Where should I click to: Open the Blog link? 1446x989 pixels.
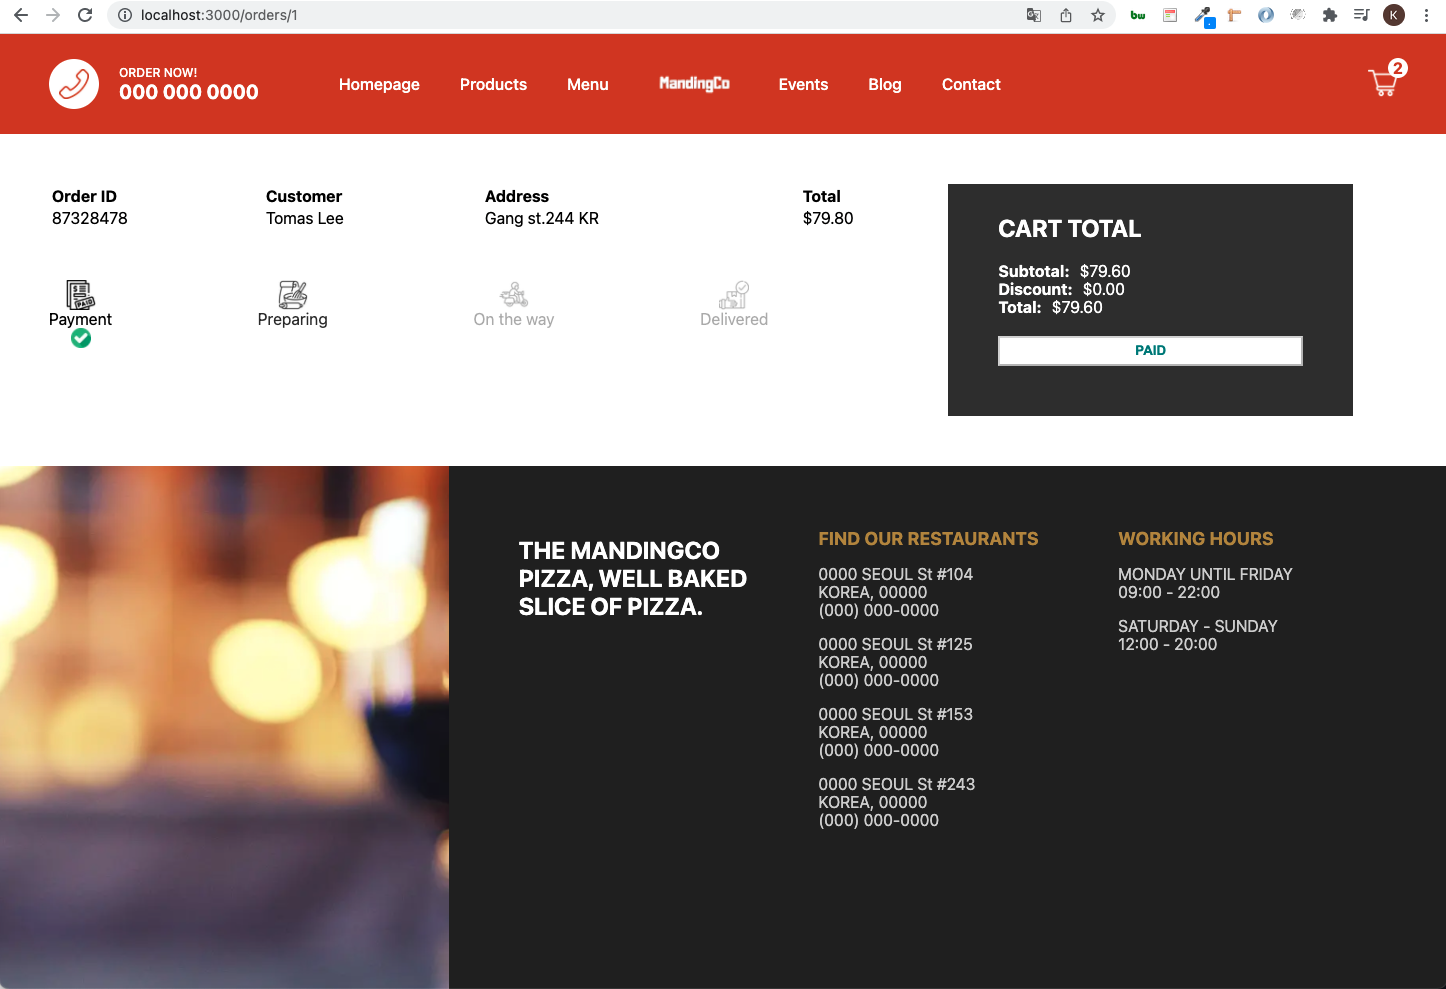pos(885,84)
